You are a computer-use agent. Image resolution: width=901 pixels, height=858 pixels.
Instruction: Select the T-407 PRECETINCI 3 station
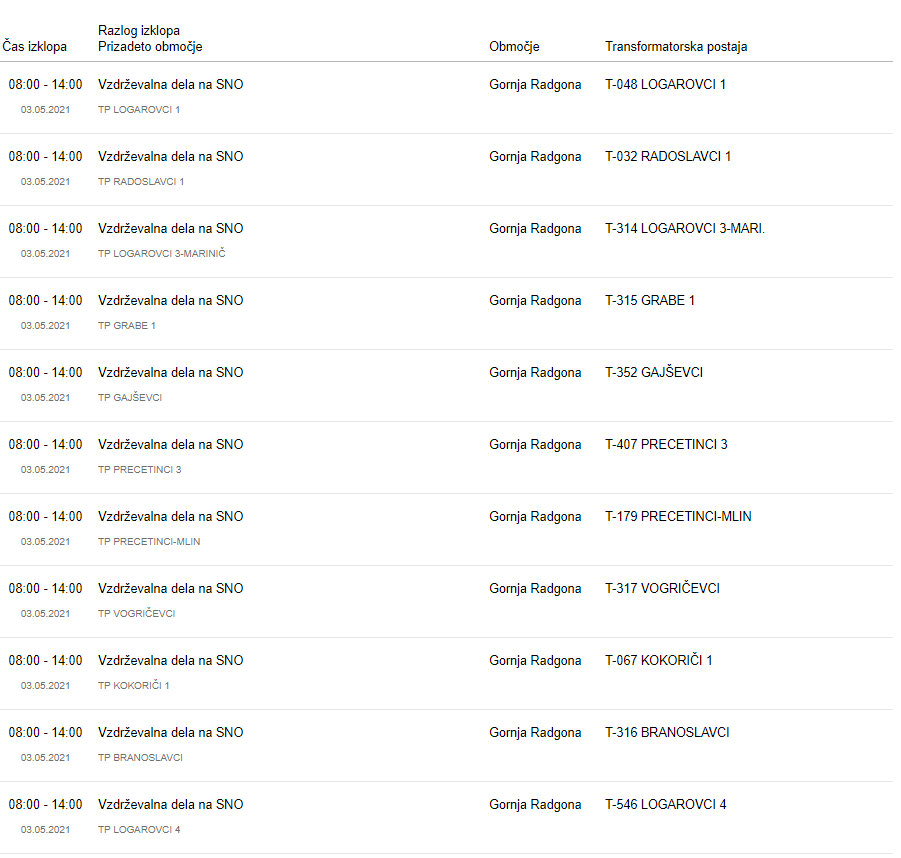coord(666,445)
